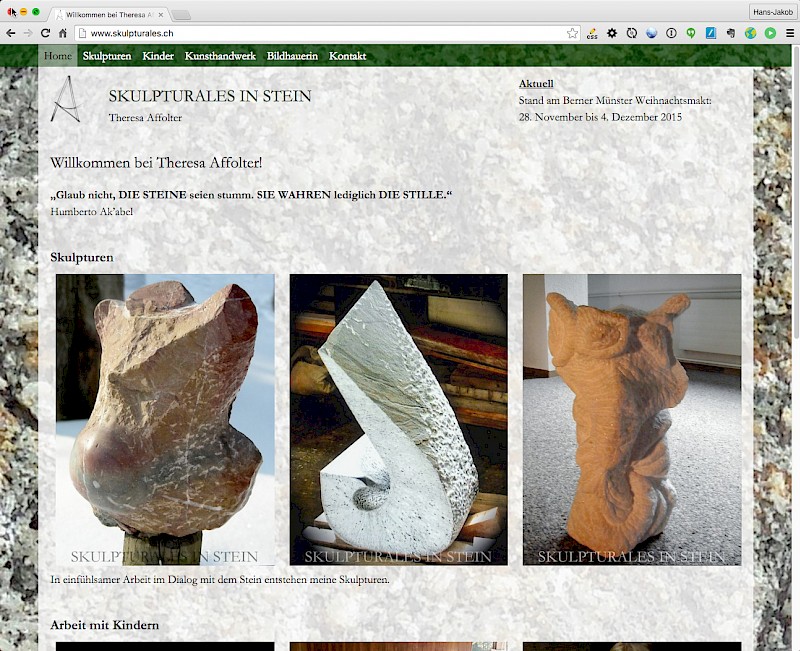Open the Hans-Jakob profile switcher

point(772,12)
